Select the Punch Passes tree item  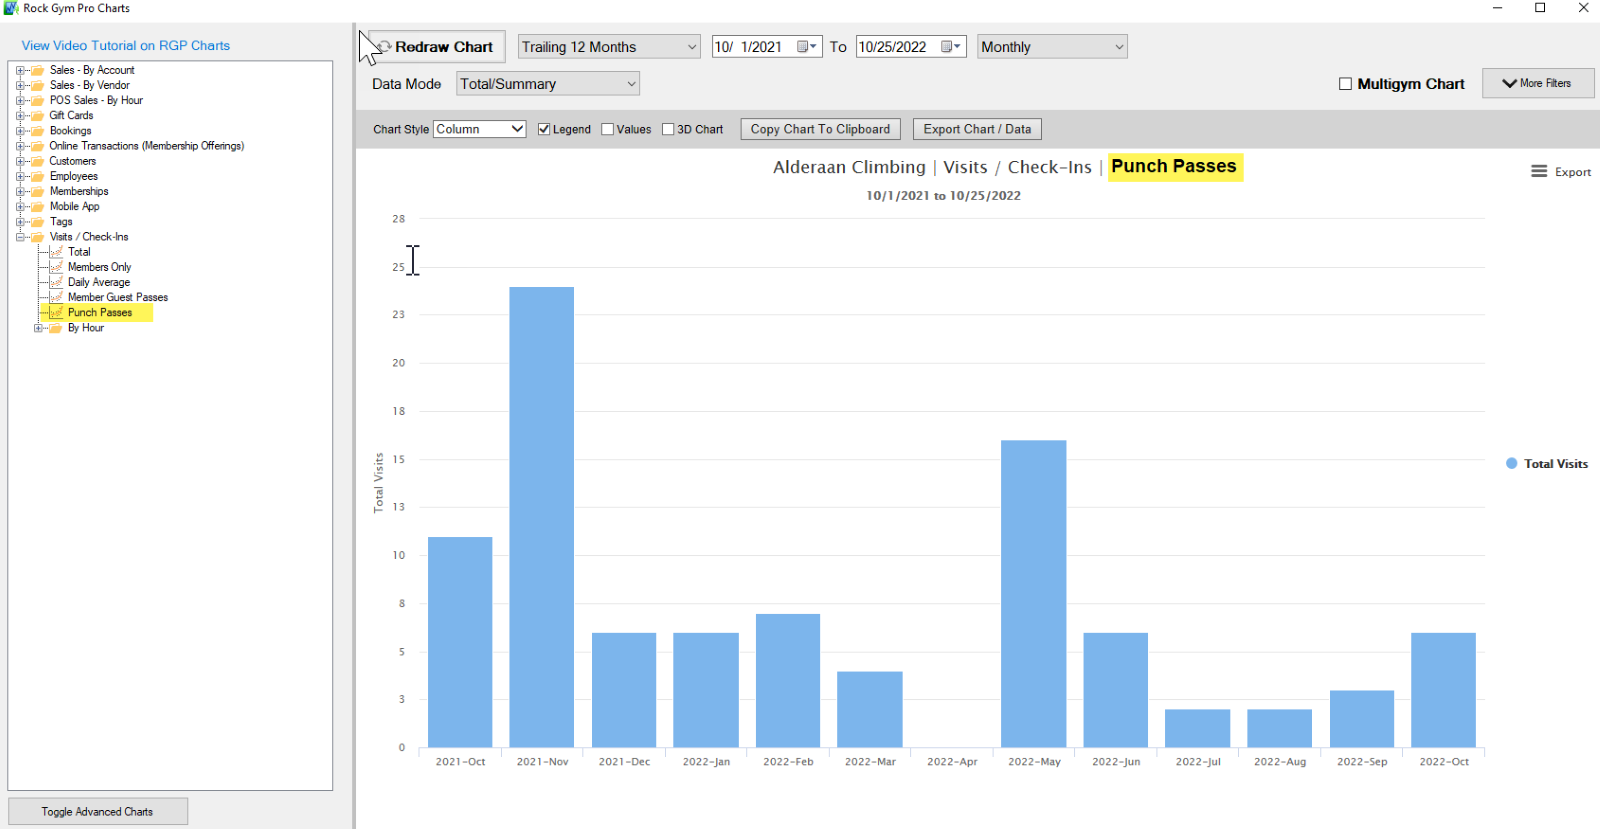pyautogui.click(x=100, y=313)
